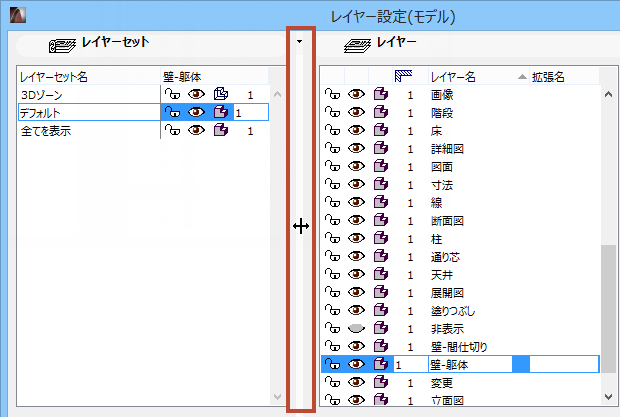The height and width of the screenshot is (417, 620).
Task: Toggle solid model icon for 柱 layer
Action: [381, 238]
